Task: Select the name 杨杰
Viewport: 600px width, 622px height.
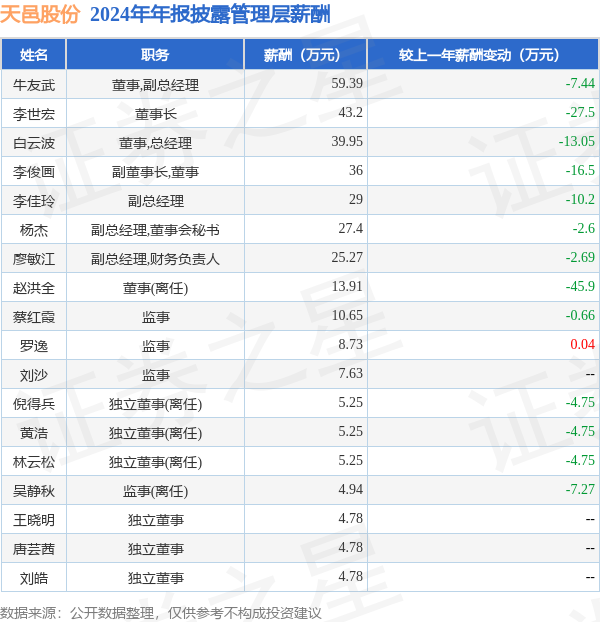Action: click(x=34, y=230)
